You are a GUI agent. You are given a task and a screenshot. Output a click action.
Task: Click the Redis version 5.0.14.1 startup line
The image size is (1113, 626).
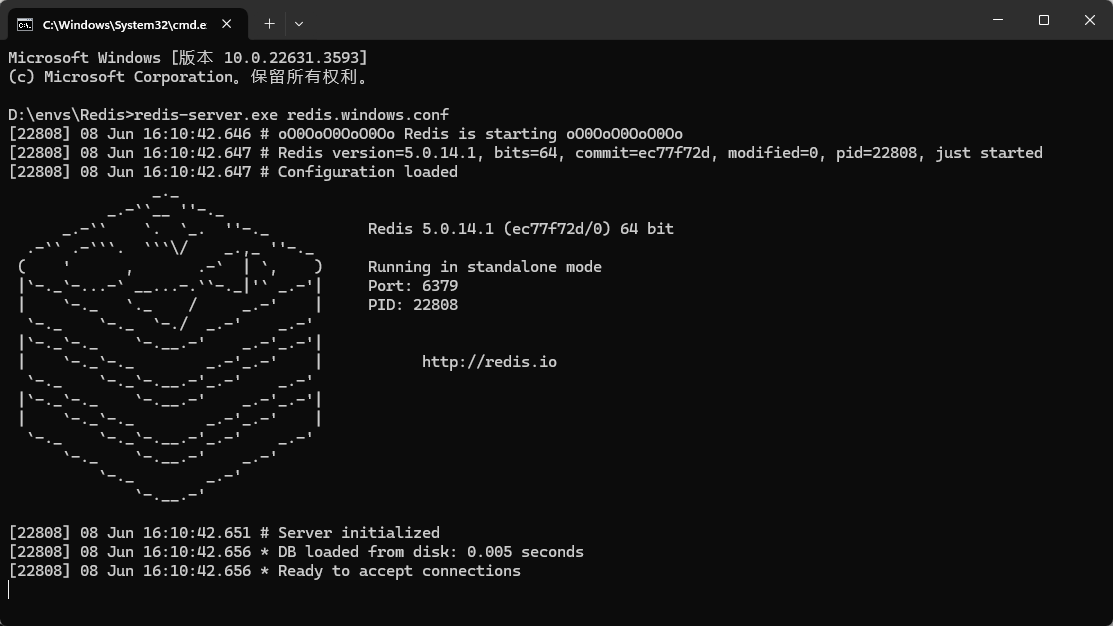point(525,152)
